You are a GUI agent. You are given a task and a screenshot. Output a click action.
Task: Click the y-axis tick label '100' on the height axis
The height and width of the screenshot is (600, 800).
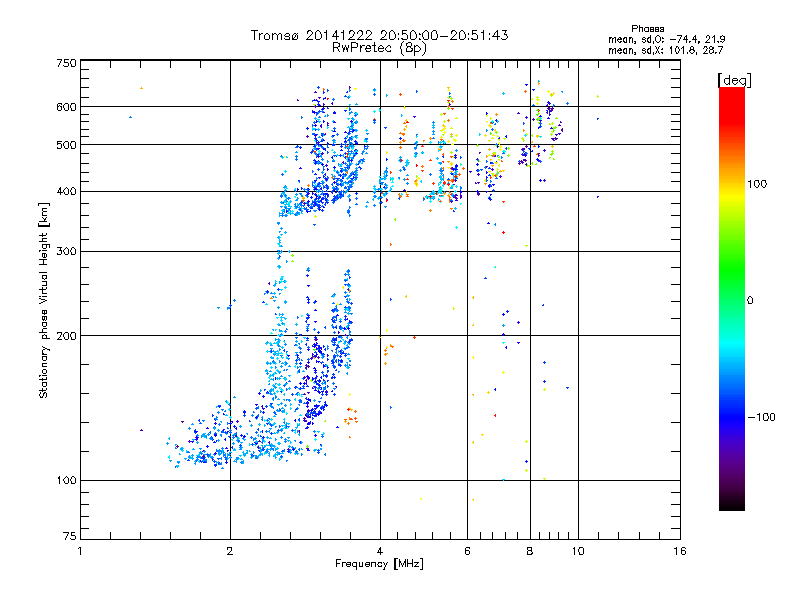pos(66,481)
